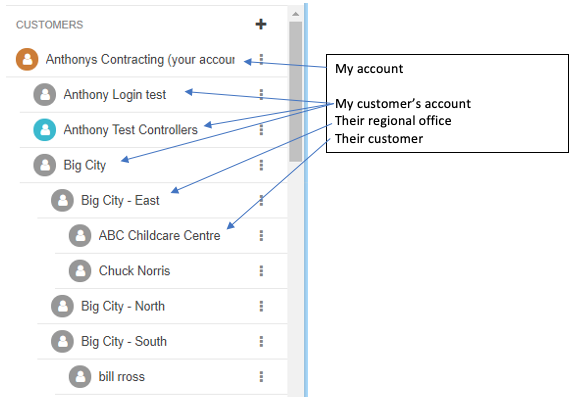574x397 pixels.
Task: Add a new customer with the plus icon
Action: [x=261, y=24]
